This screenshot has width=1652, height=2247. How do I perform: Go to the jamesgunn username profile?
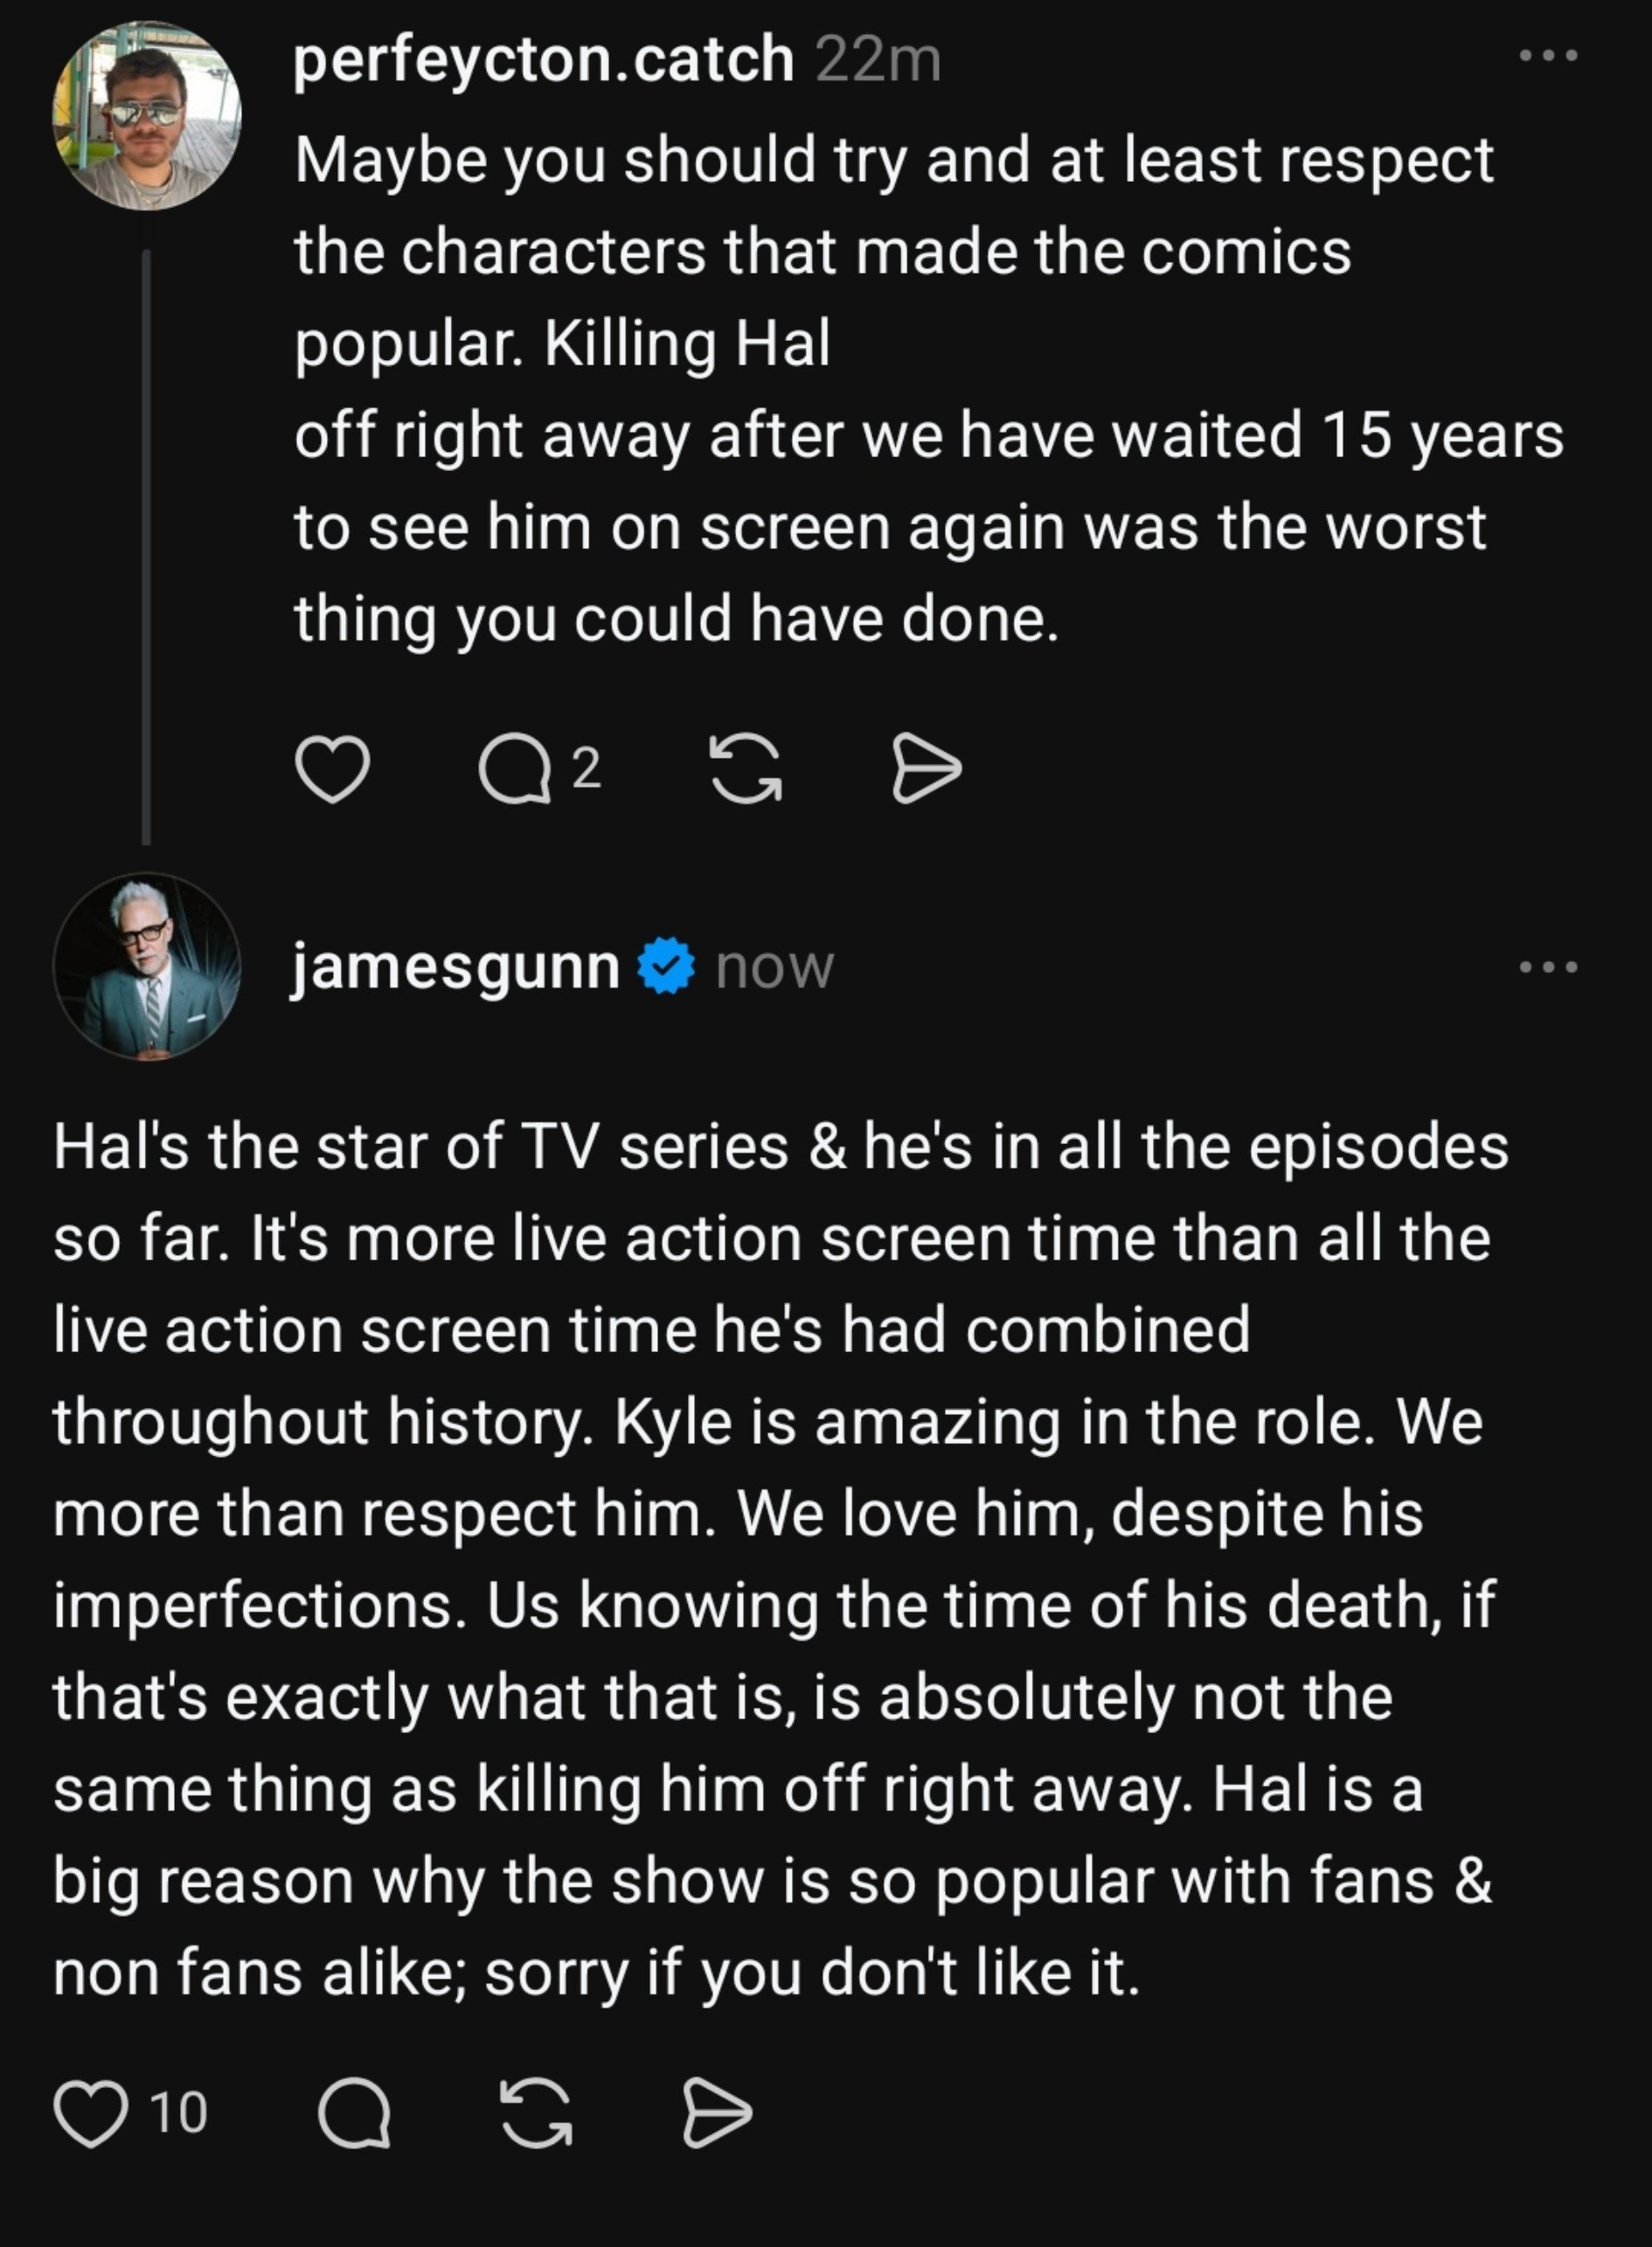pos(456,968)
